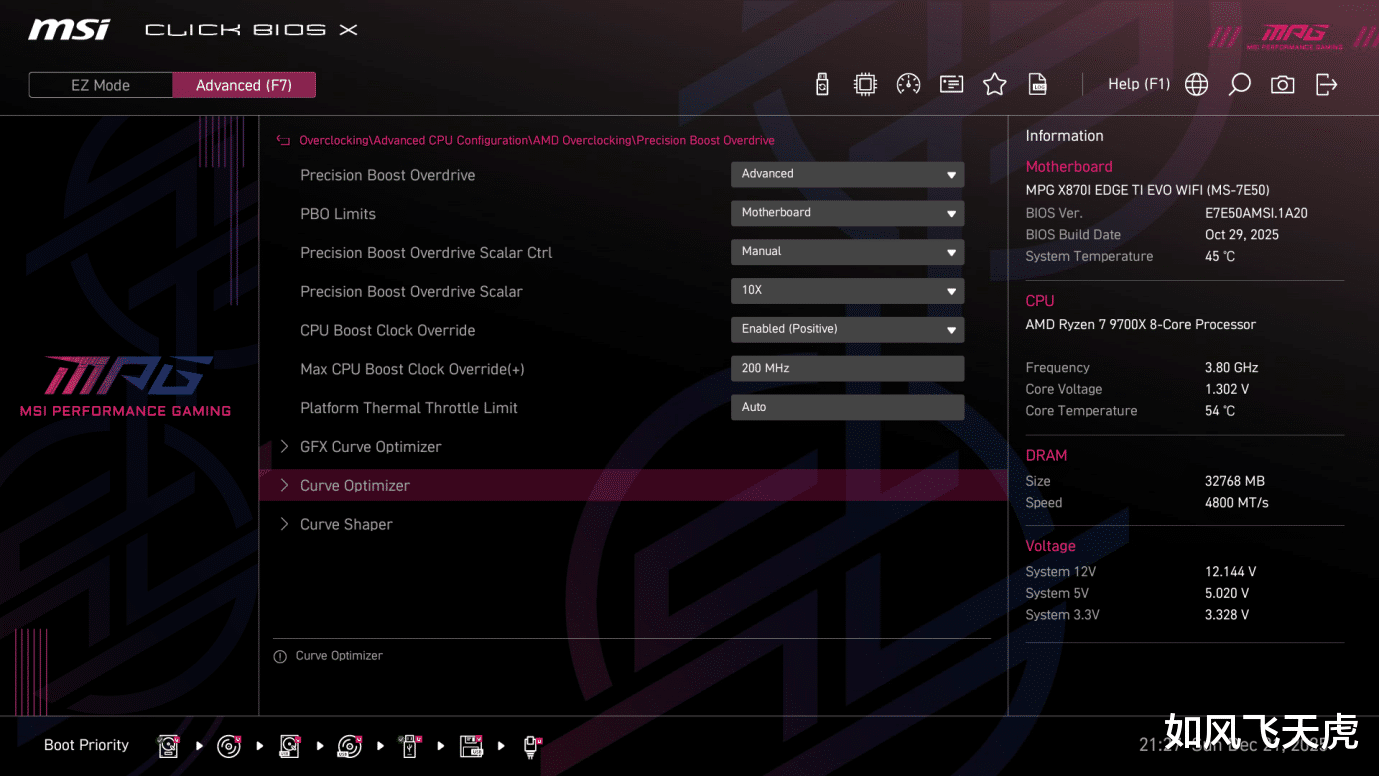Take a screenshot with the camera icon
This screenshot has width=1379, height=776.
pos(1282,85)
